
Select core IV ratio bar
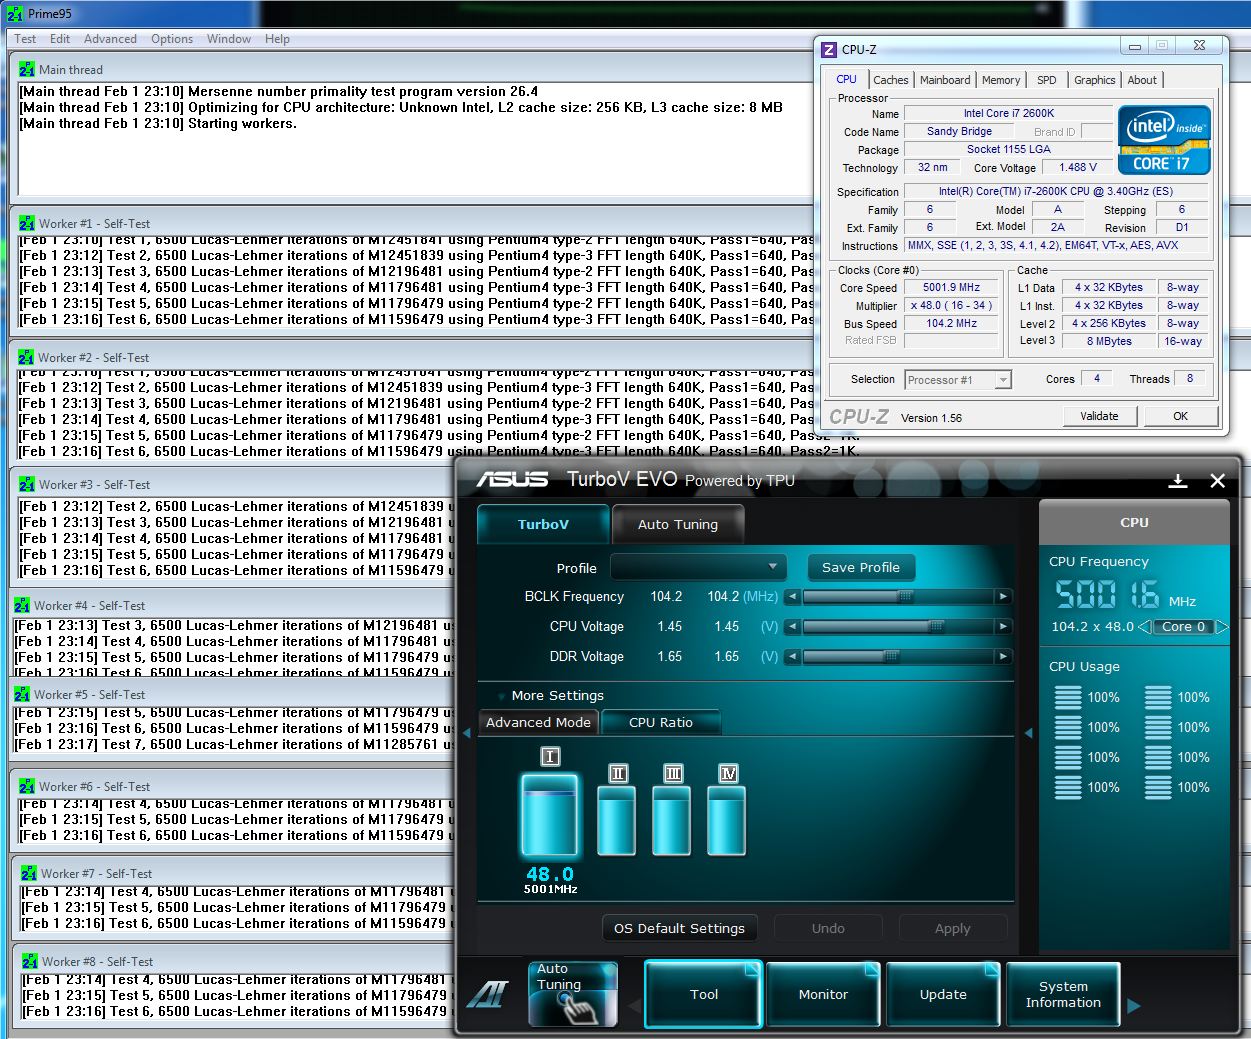click(x=727, y=821)
